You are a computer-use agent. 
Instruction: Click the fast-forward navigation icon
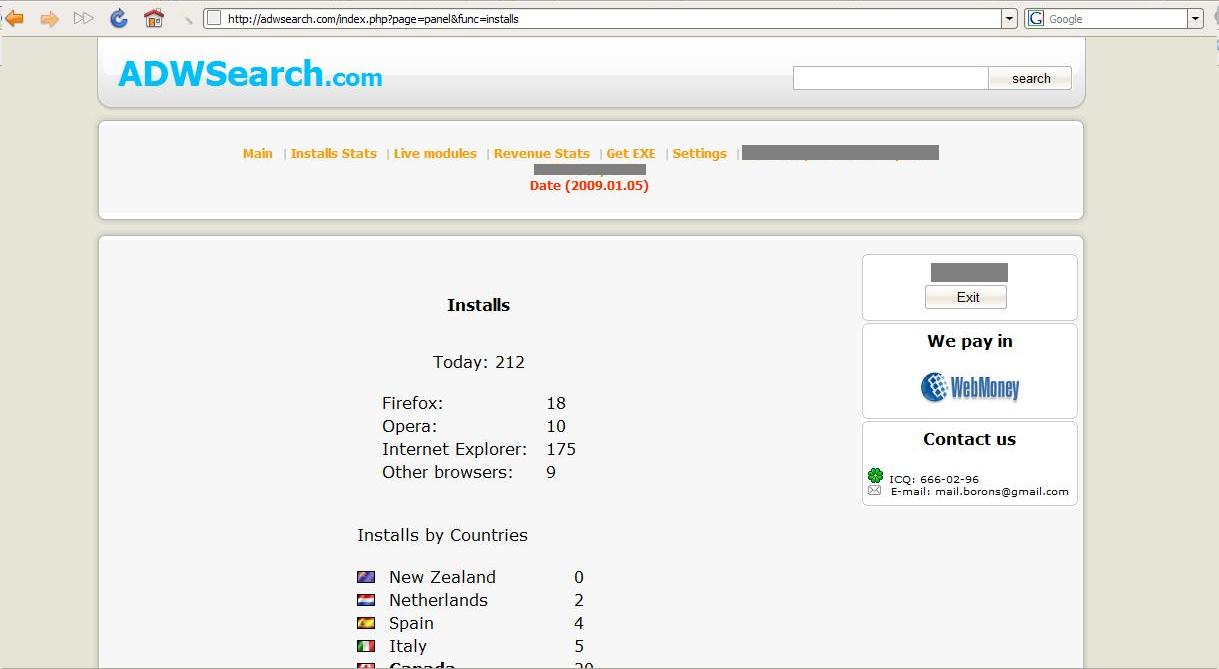tap(84, 18)
